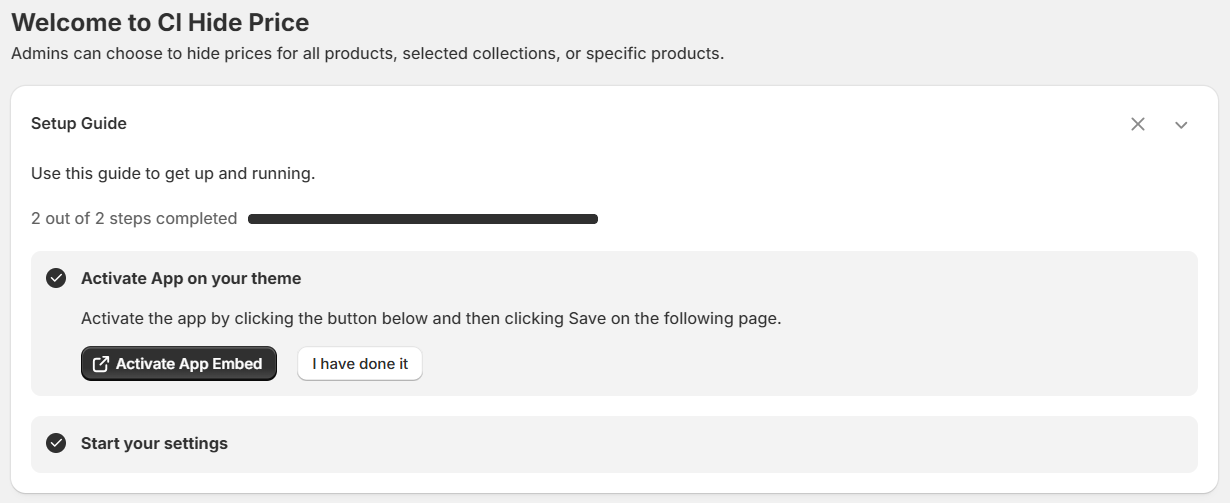Collapse the Setup Guide using the chevron

[1181, 125]
